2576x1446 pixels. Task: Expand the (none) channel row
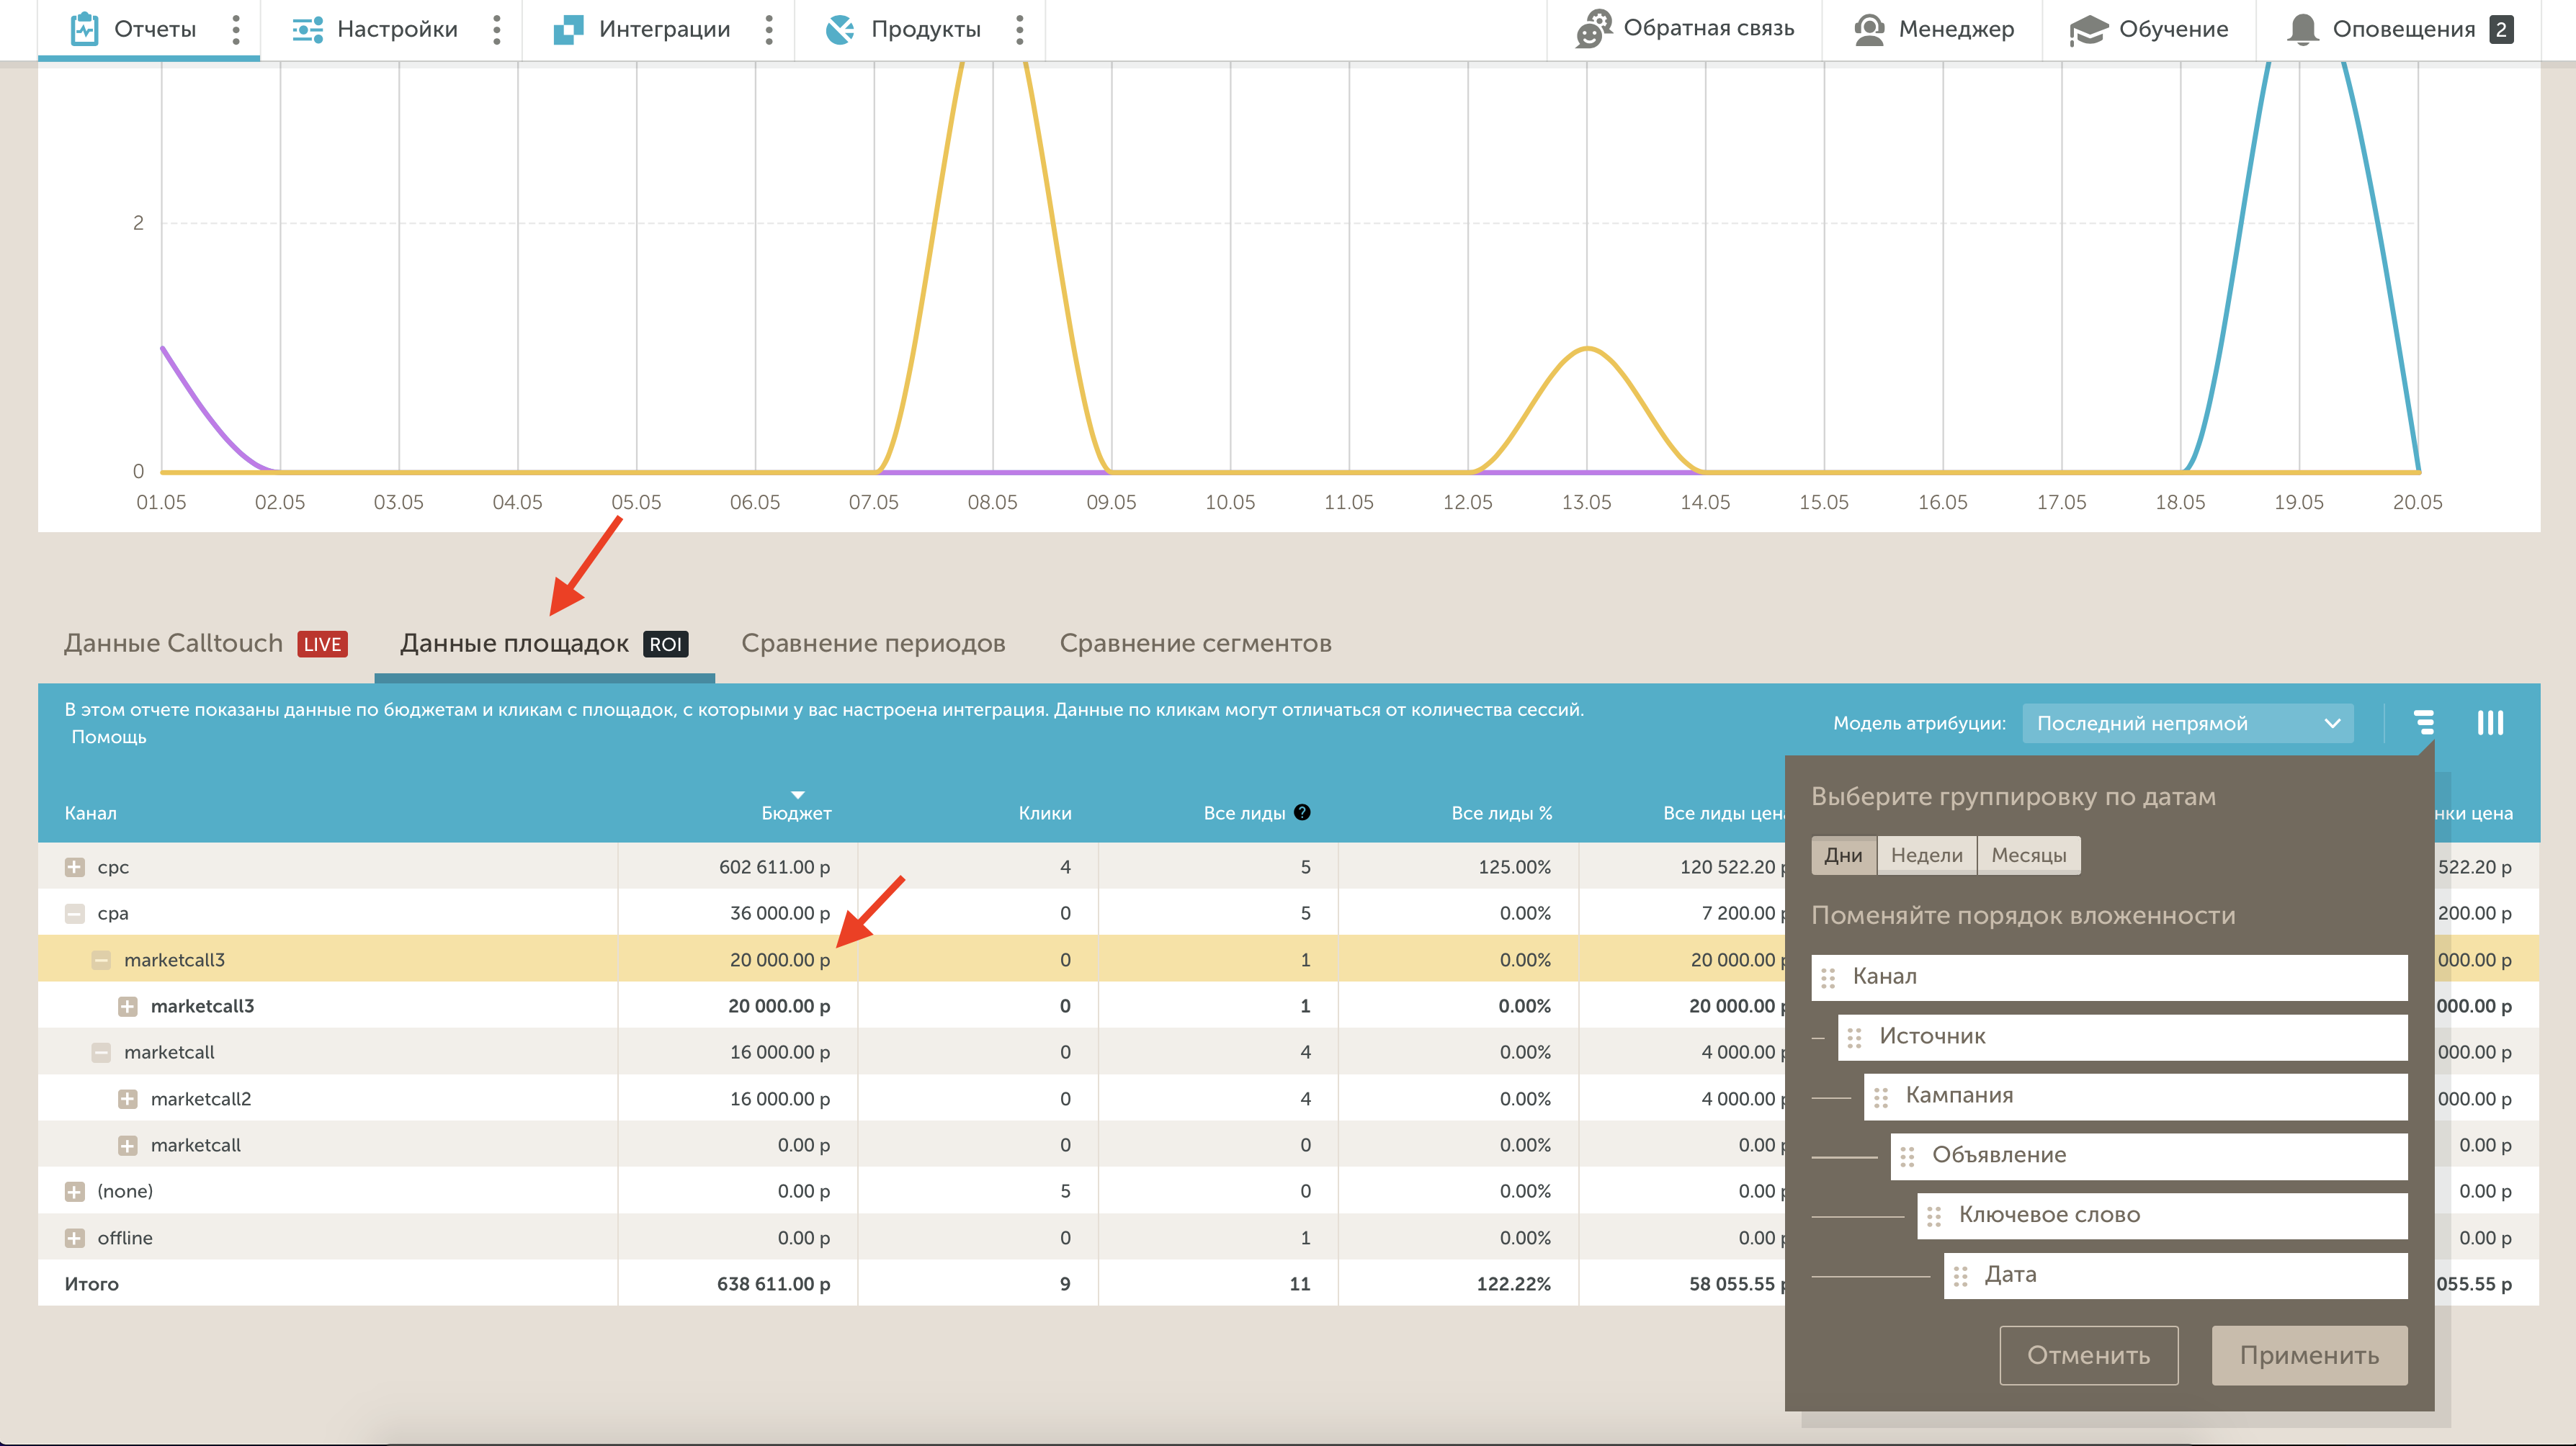coord(75,1191)
